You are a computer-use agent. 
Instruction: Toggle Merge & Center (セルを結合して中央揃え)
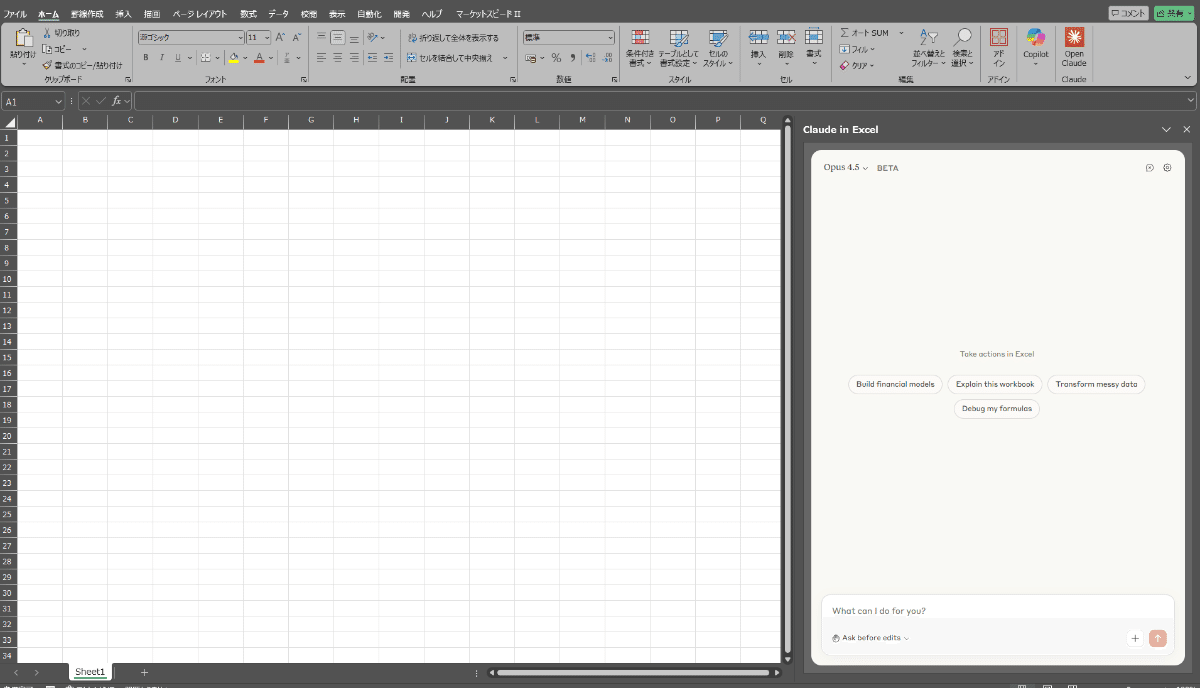coord(452,58)
